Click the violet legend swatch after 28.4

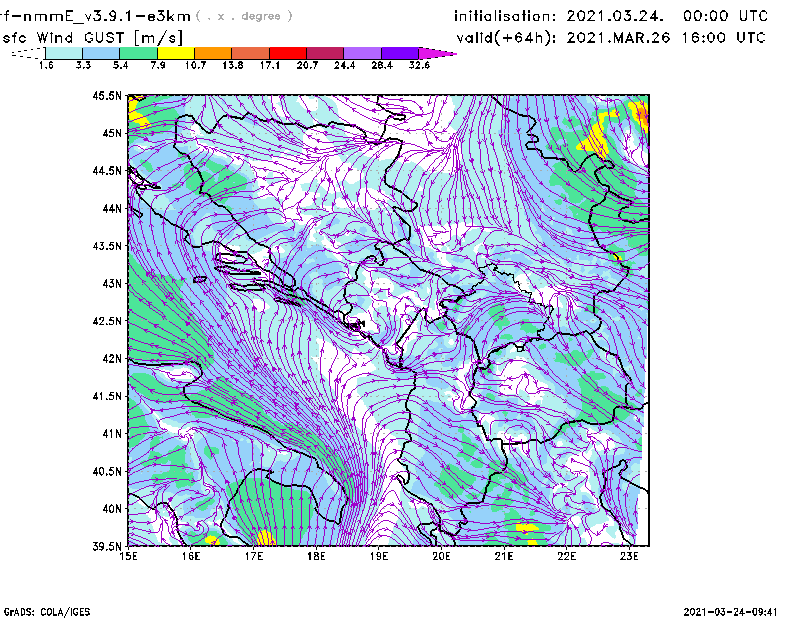point(399,53)
